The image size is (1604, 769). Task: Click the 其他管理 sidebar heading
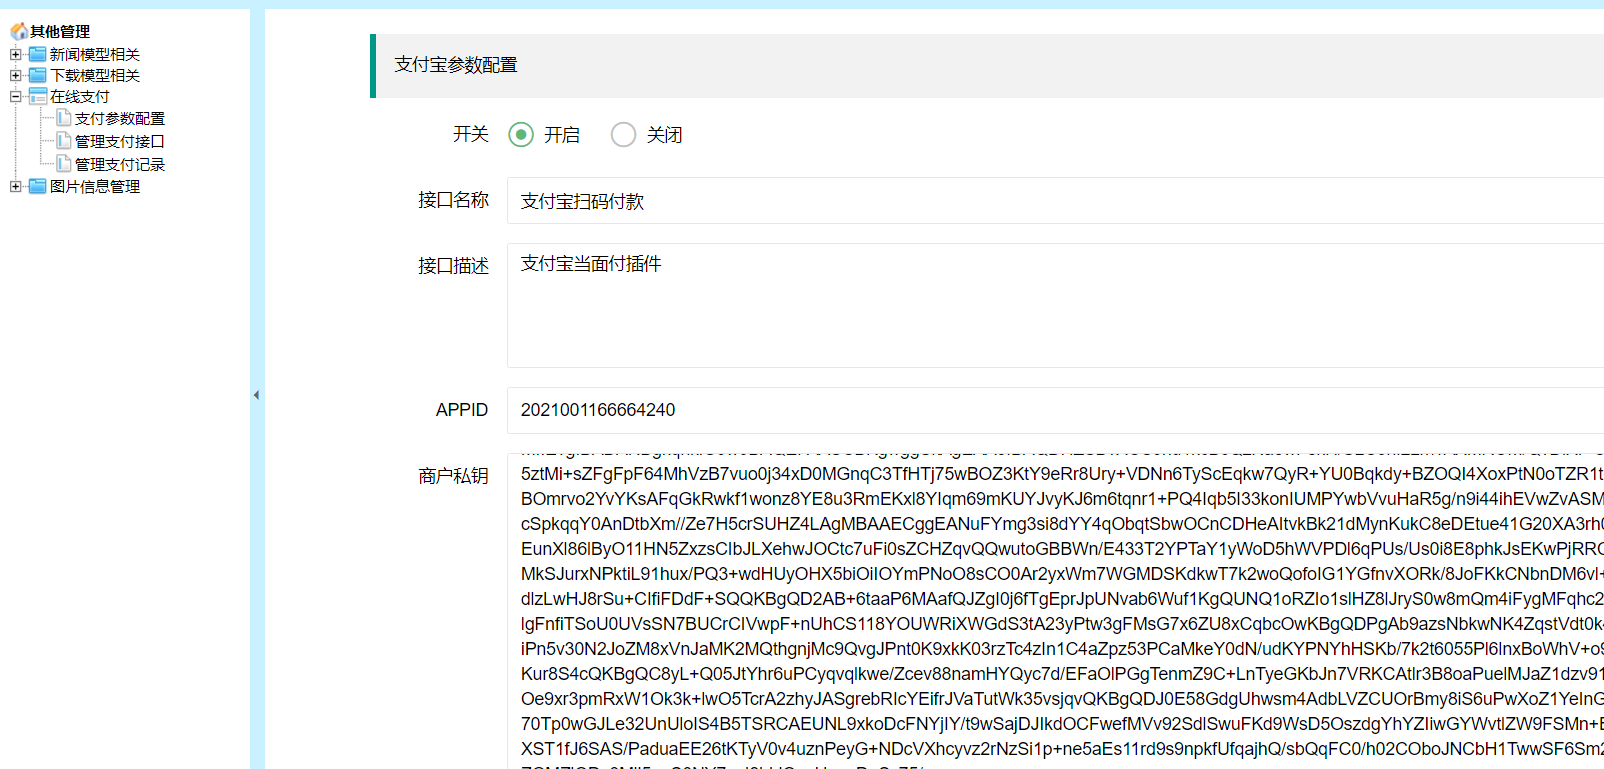[x=60, y=32]
